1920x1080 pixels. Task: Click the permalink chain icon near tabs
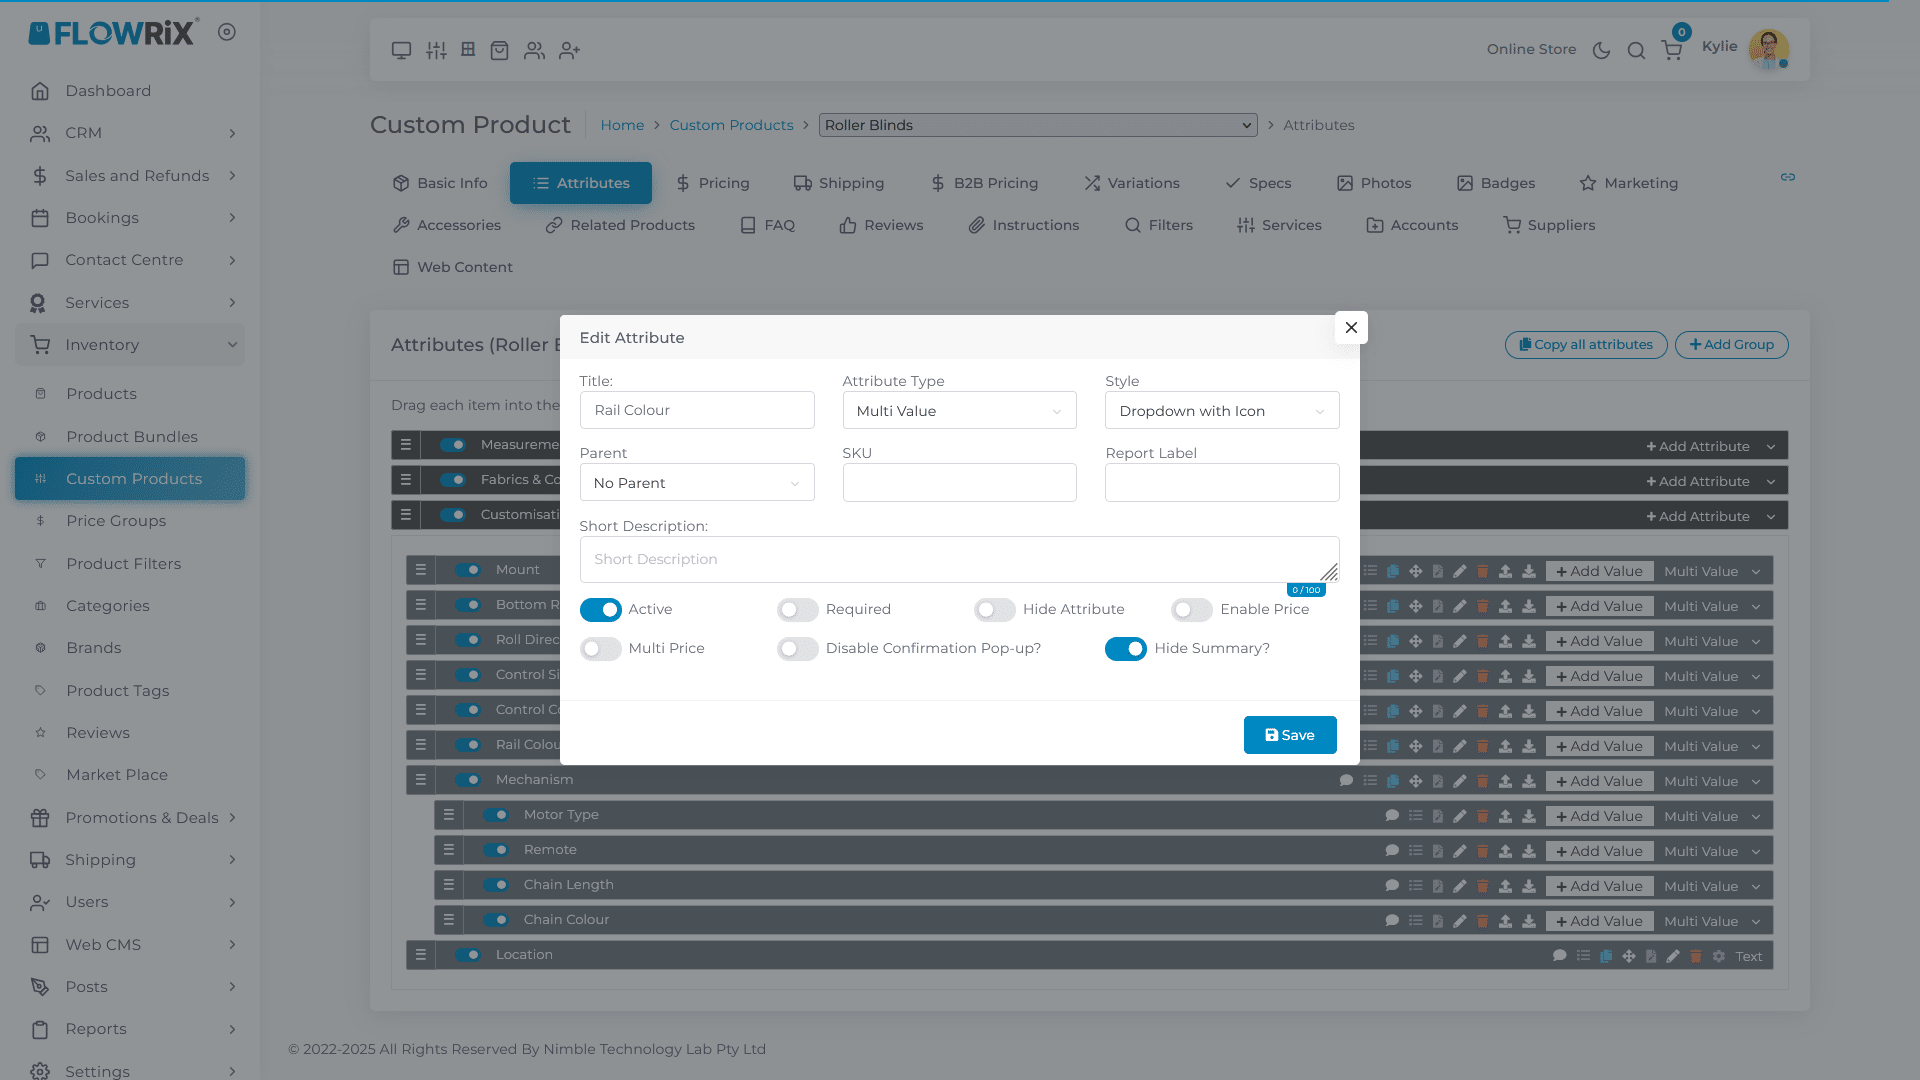click(x=1788, y=177)
